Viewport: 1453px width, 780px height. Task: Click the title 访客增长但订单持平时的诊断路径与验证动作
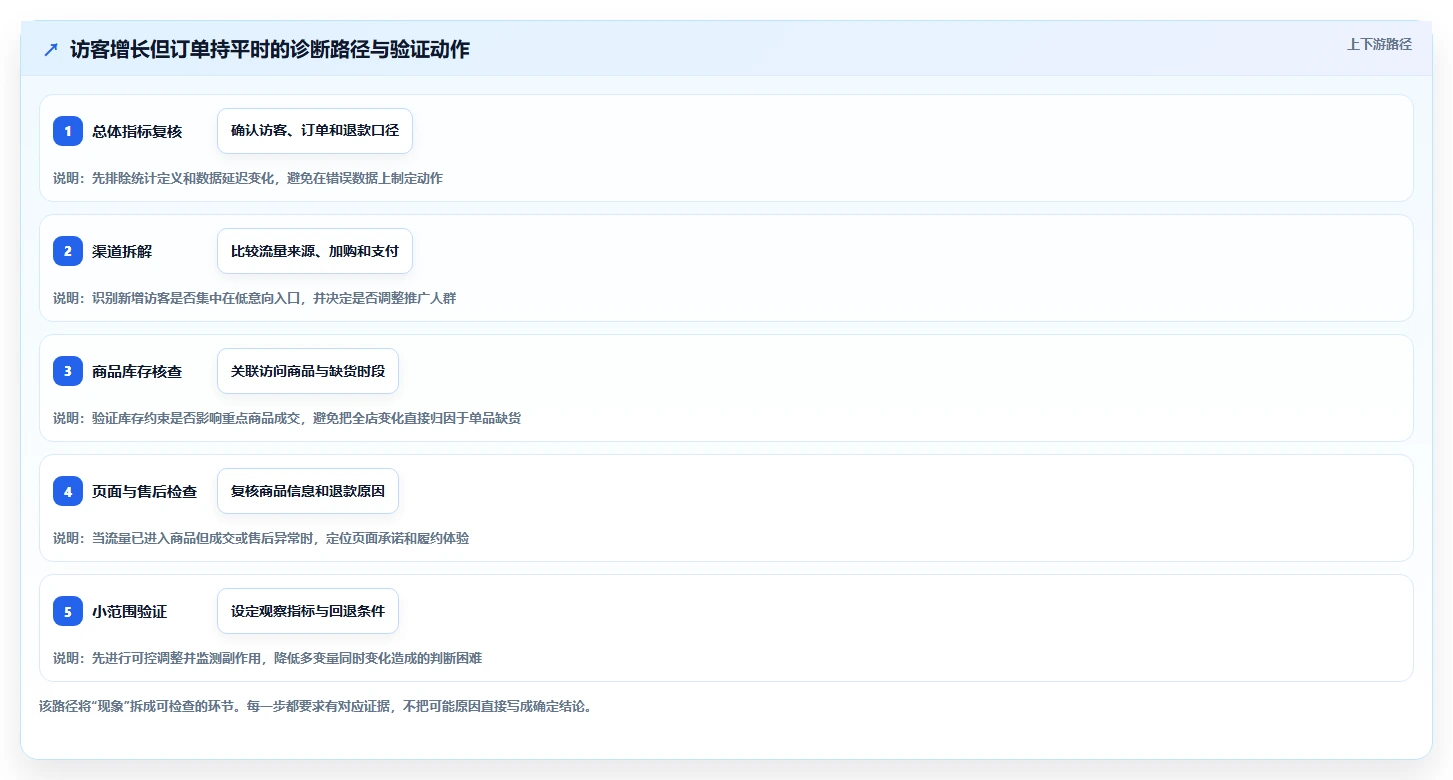(270, 49)
